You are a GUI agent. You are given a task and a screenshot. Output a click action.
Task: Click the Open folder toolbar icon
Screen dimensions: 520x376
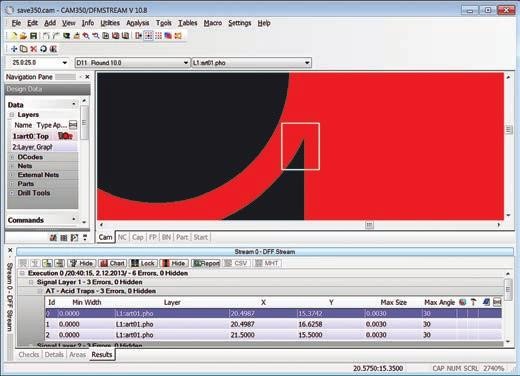(x=23, y=36)
